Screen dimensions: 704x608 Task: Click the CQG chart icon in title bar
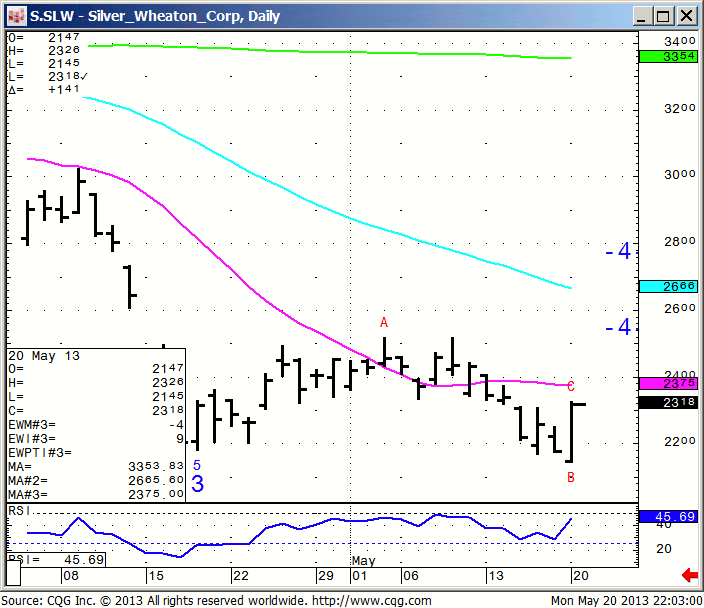pos(16,16)
